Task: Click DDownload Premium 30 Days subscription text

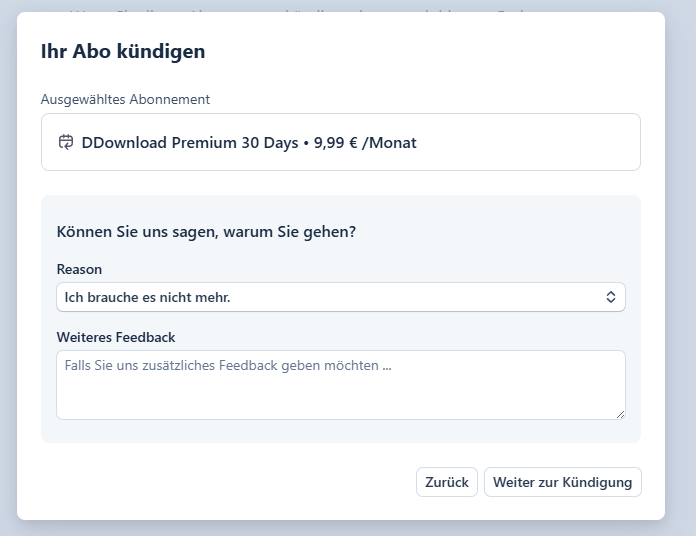Action: [x=249, y=142]
